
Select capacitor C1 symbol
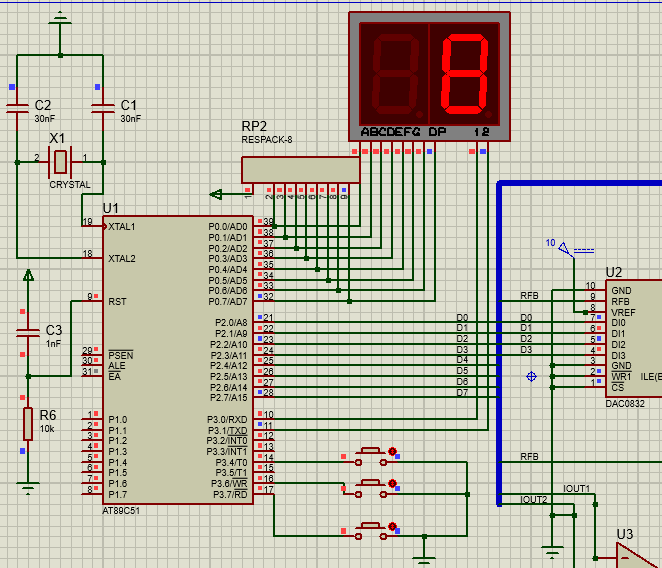coord(103,109)
